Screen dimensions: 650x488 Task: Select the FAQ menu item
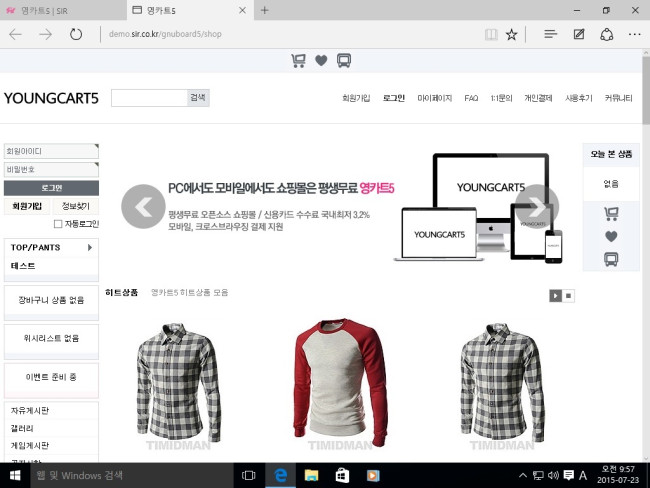(471, 98)
